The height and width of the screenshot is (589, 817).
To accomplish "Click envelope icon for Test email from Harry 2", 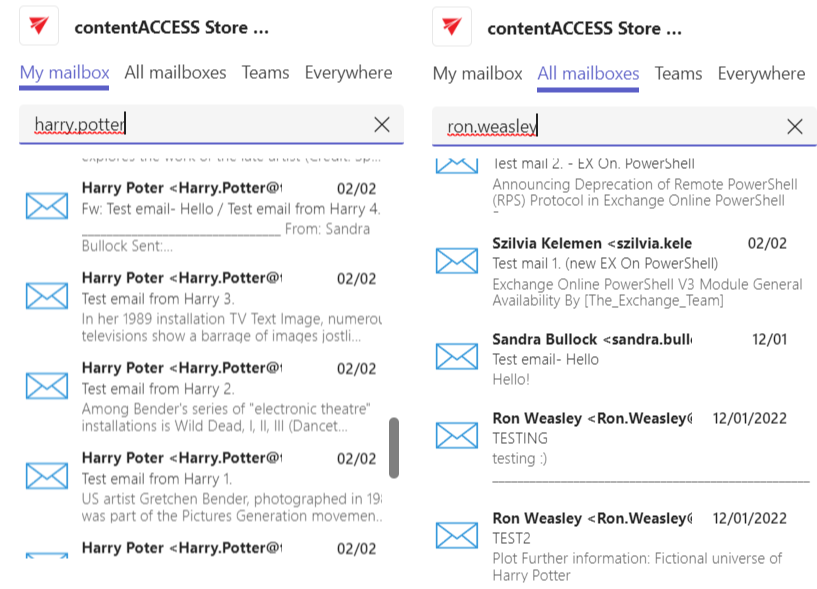I will pyautogui.click(x=46, y=386).
